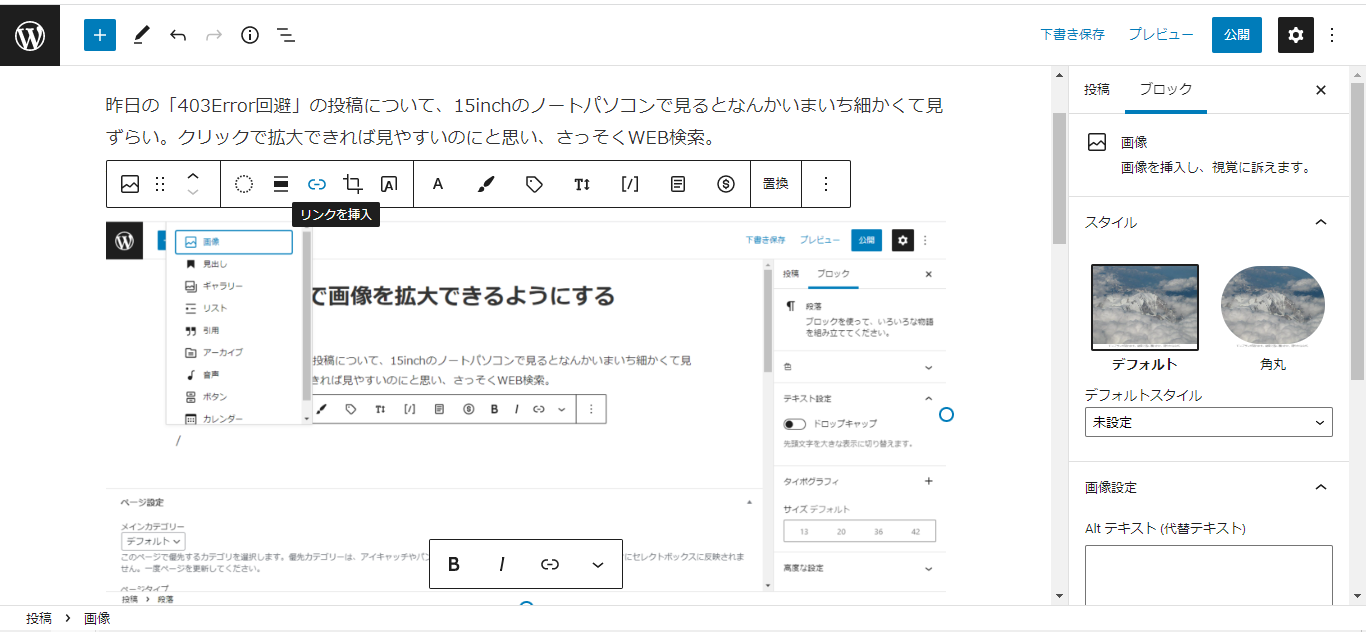
Task: Click the add text over image icon
Action: coord(389,184)
